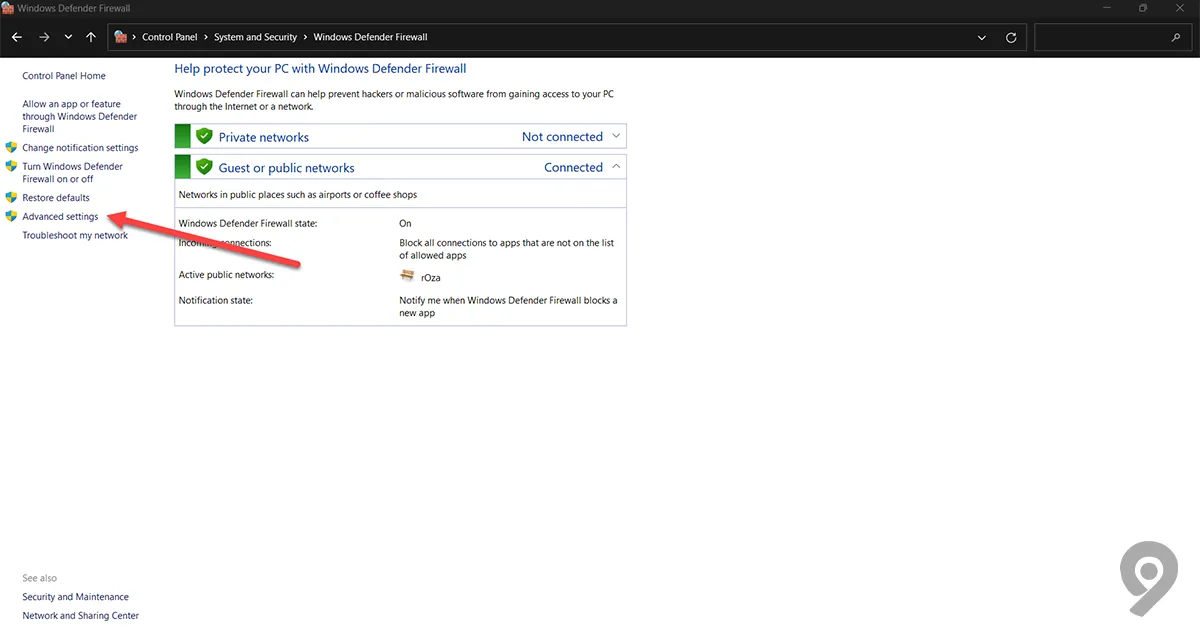Collapse the Guest or public networks section

click(x=616, y=167)
